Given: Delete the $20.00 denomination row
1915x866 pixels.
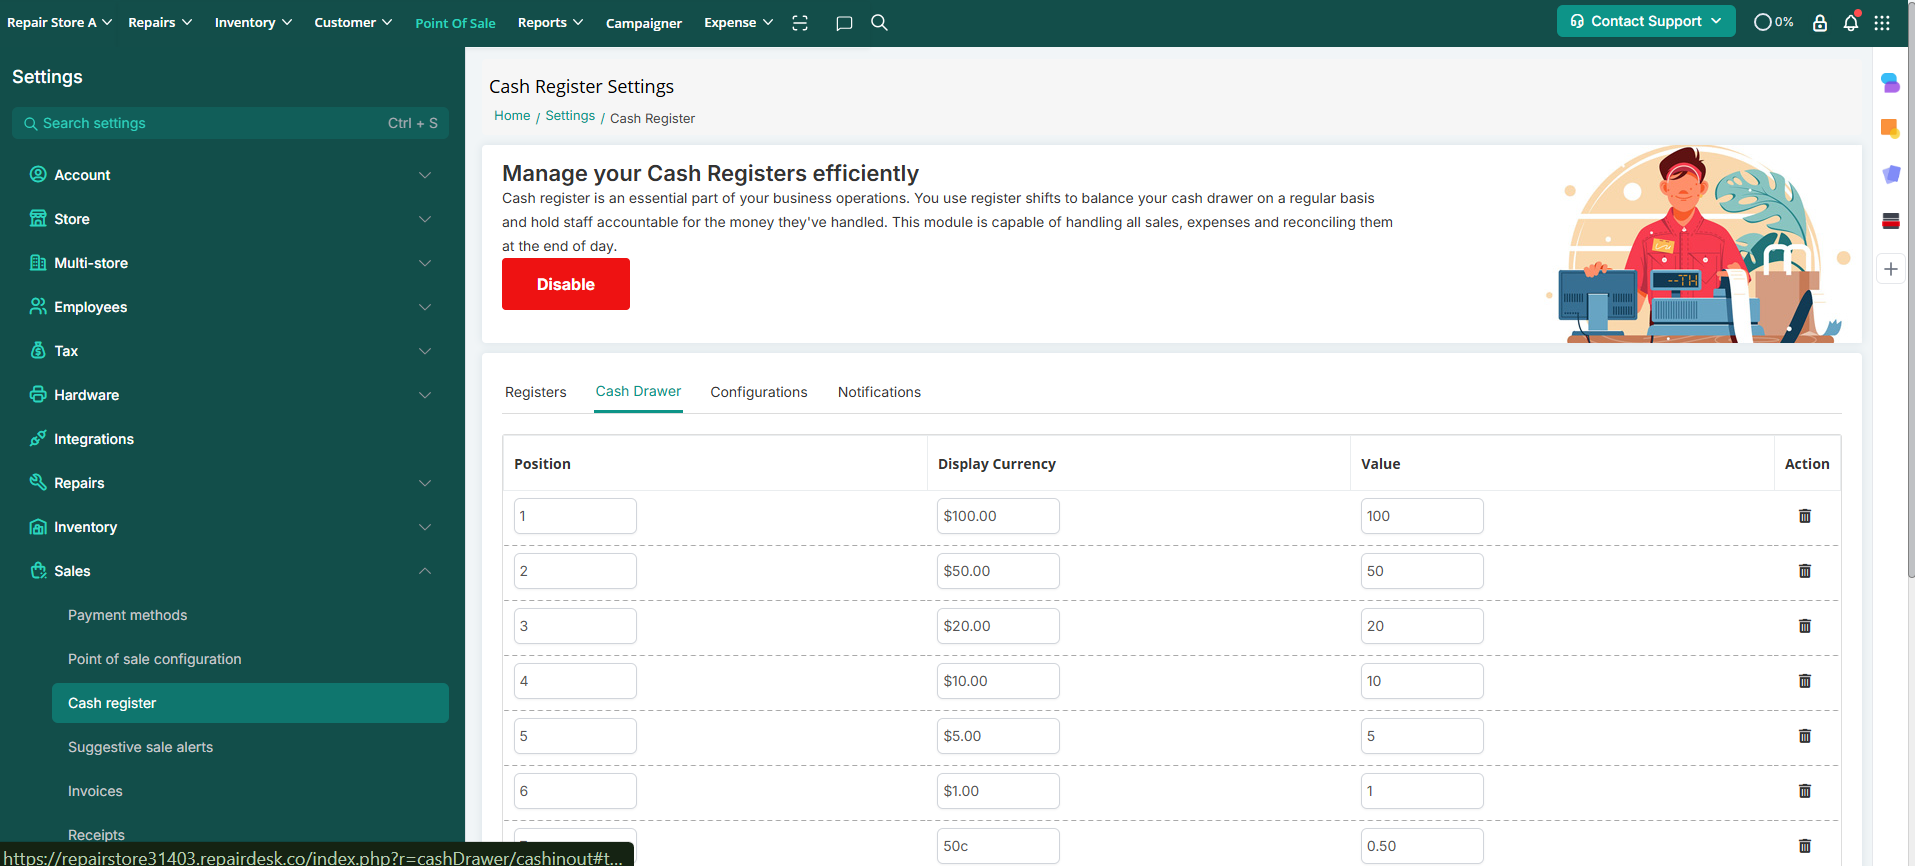Looking at the screenshot, I should (1805, 626).
